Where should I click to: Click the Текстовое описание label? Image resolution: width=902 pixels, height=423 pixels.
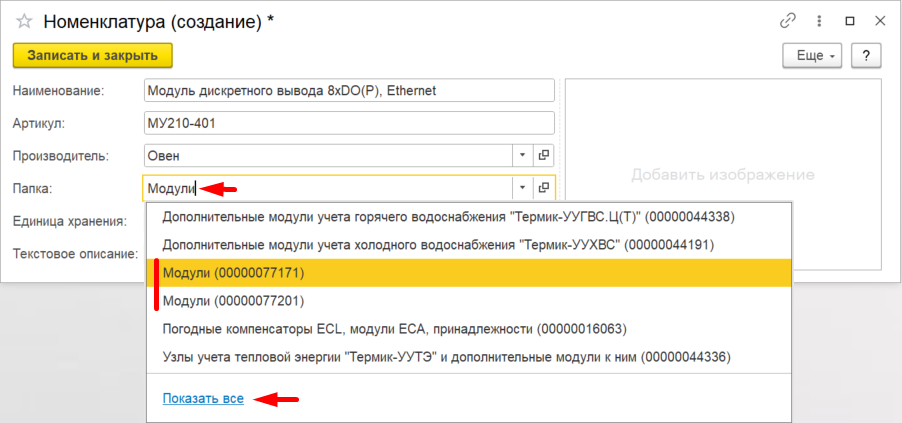[x=75, y=253]
